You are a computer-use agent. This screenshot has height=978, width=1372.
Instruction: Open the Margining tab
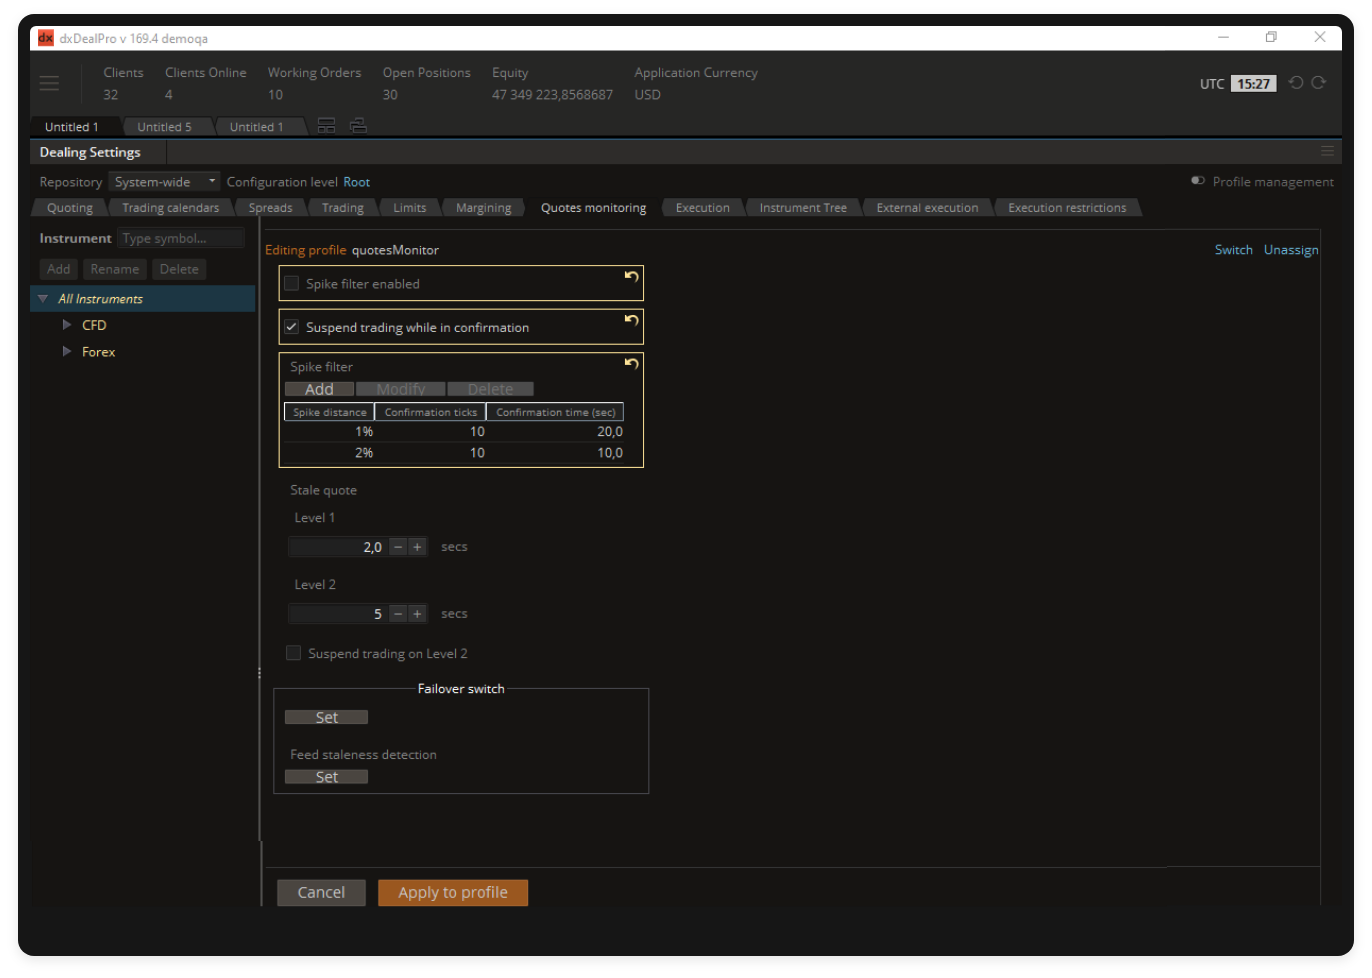484,208
